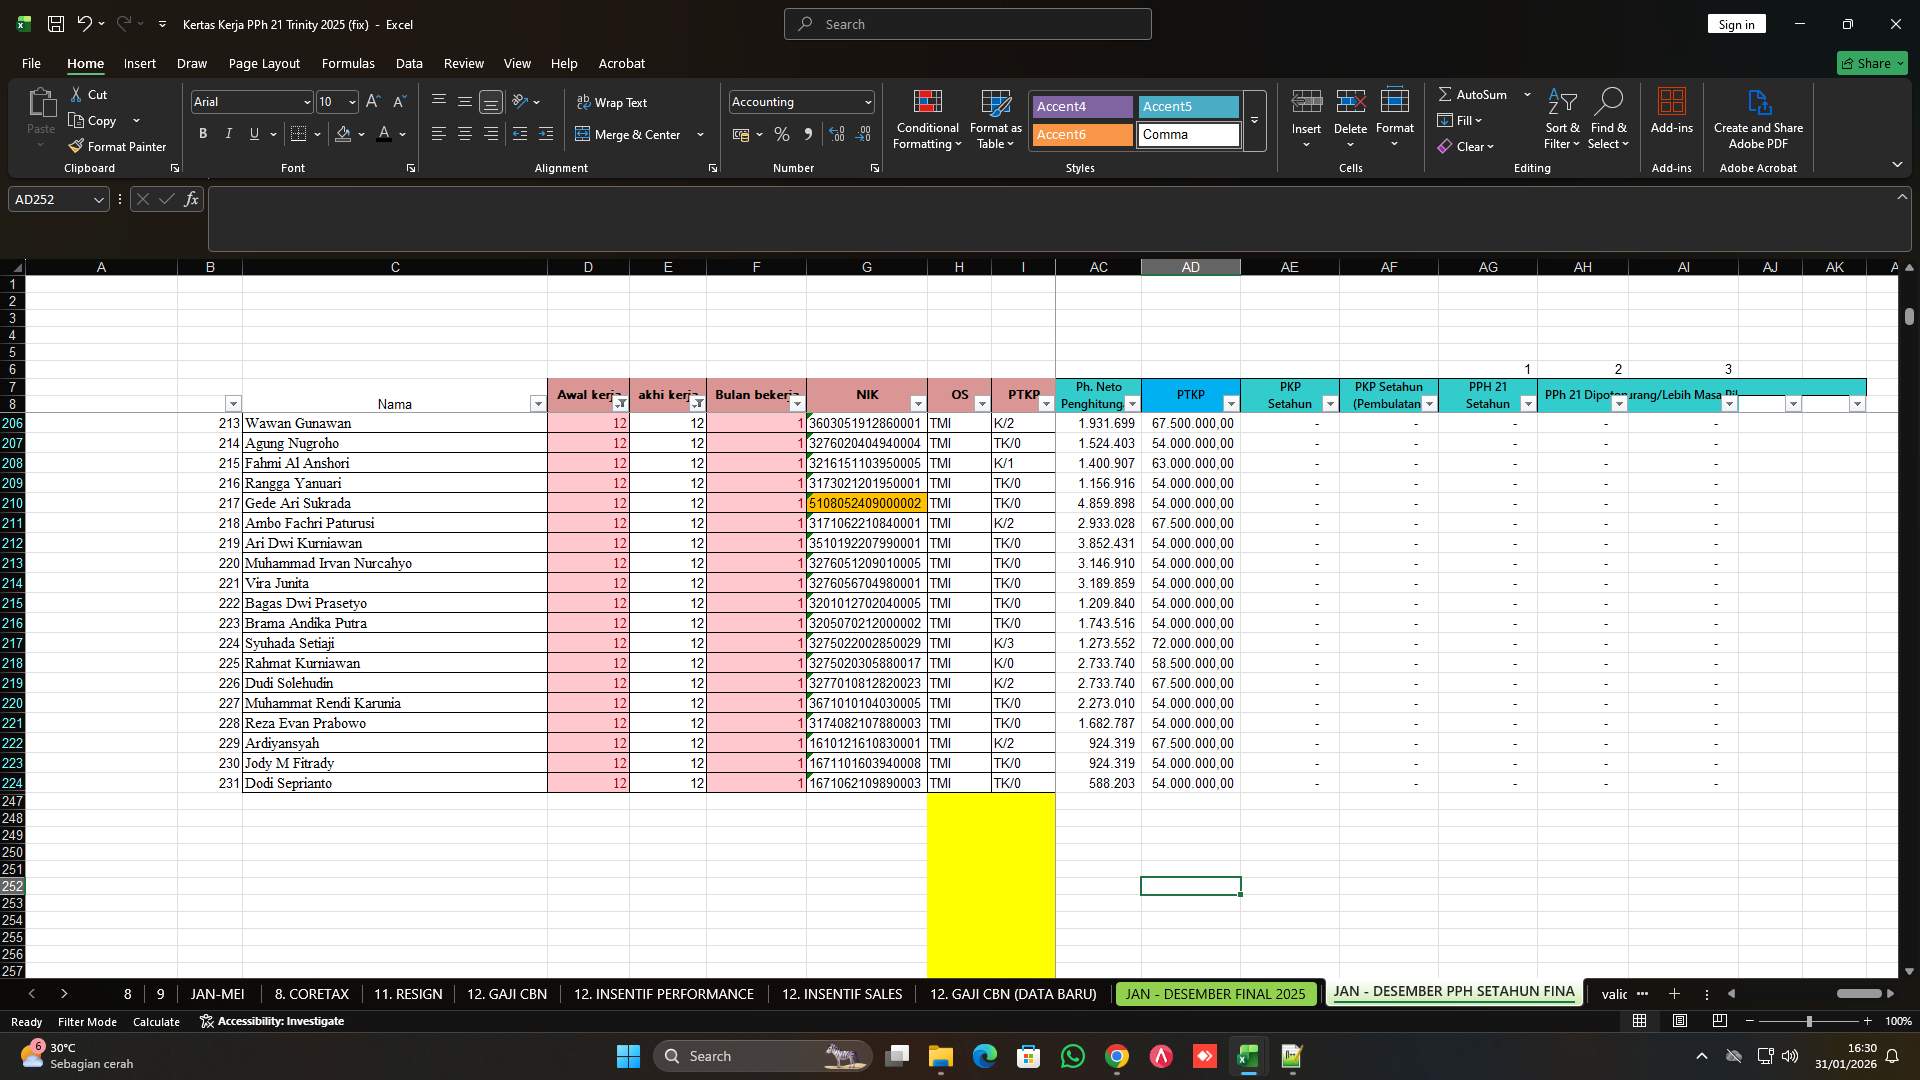Open the Fill Color dropdown arrow

362,134
